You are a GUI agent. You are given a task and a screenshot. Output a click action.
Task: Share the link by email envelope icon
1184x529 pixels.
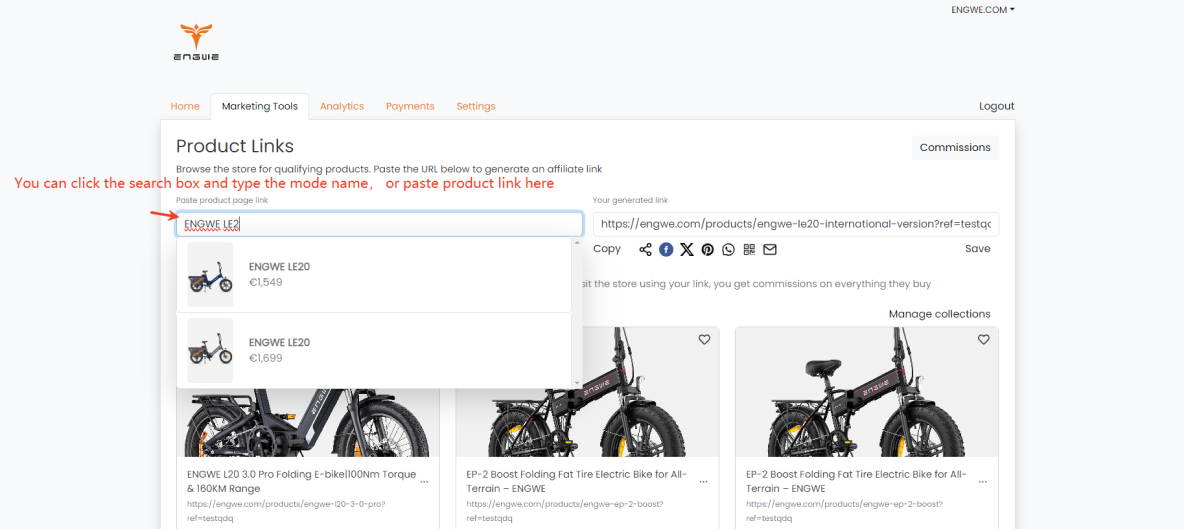tap(769, 250)
